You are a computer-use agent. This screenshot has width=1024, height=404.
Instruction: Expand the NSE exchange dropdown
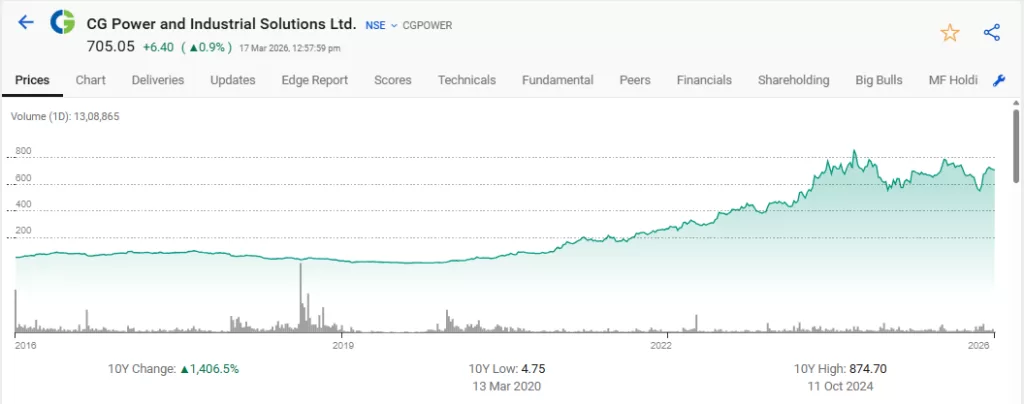pos(381,24)
